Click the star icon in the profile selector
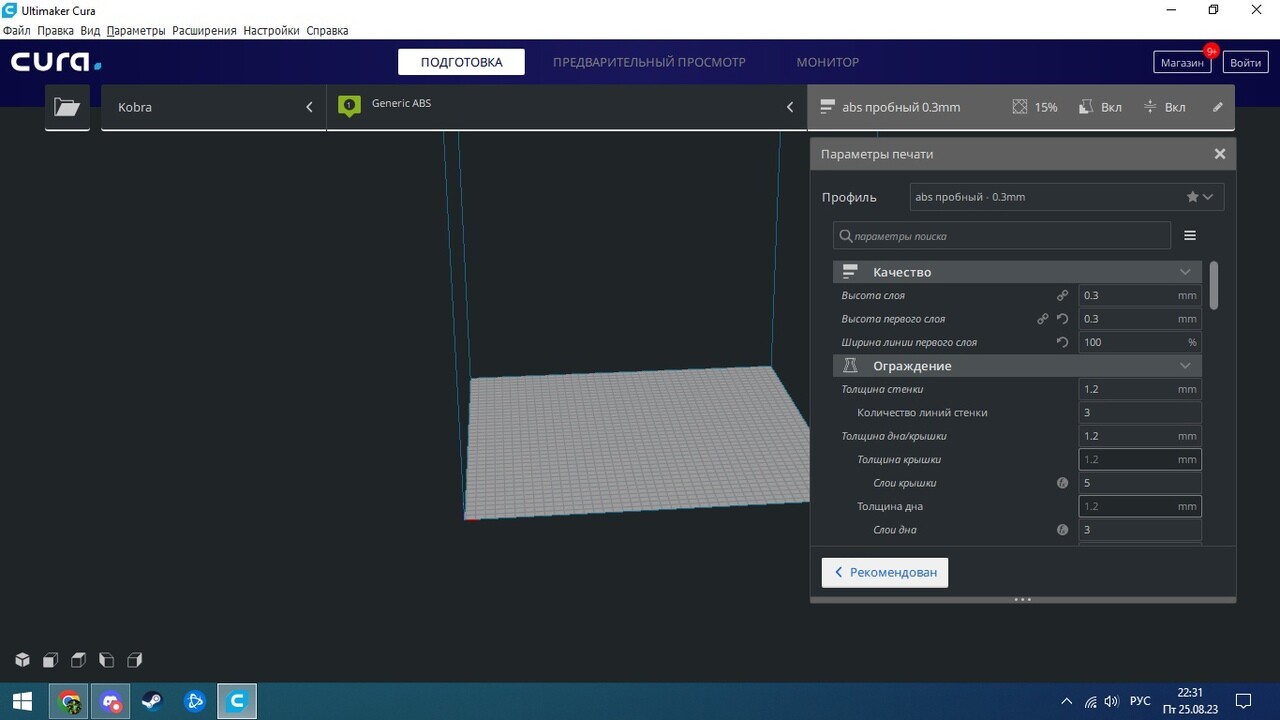 point(1192,197)
